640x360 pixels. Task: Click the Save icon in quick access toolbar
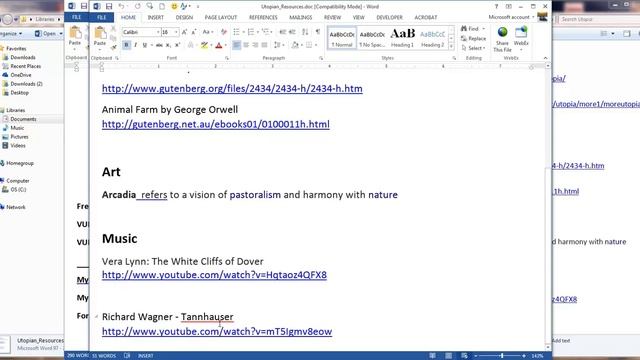(109, 7)
